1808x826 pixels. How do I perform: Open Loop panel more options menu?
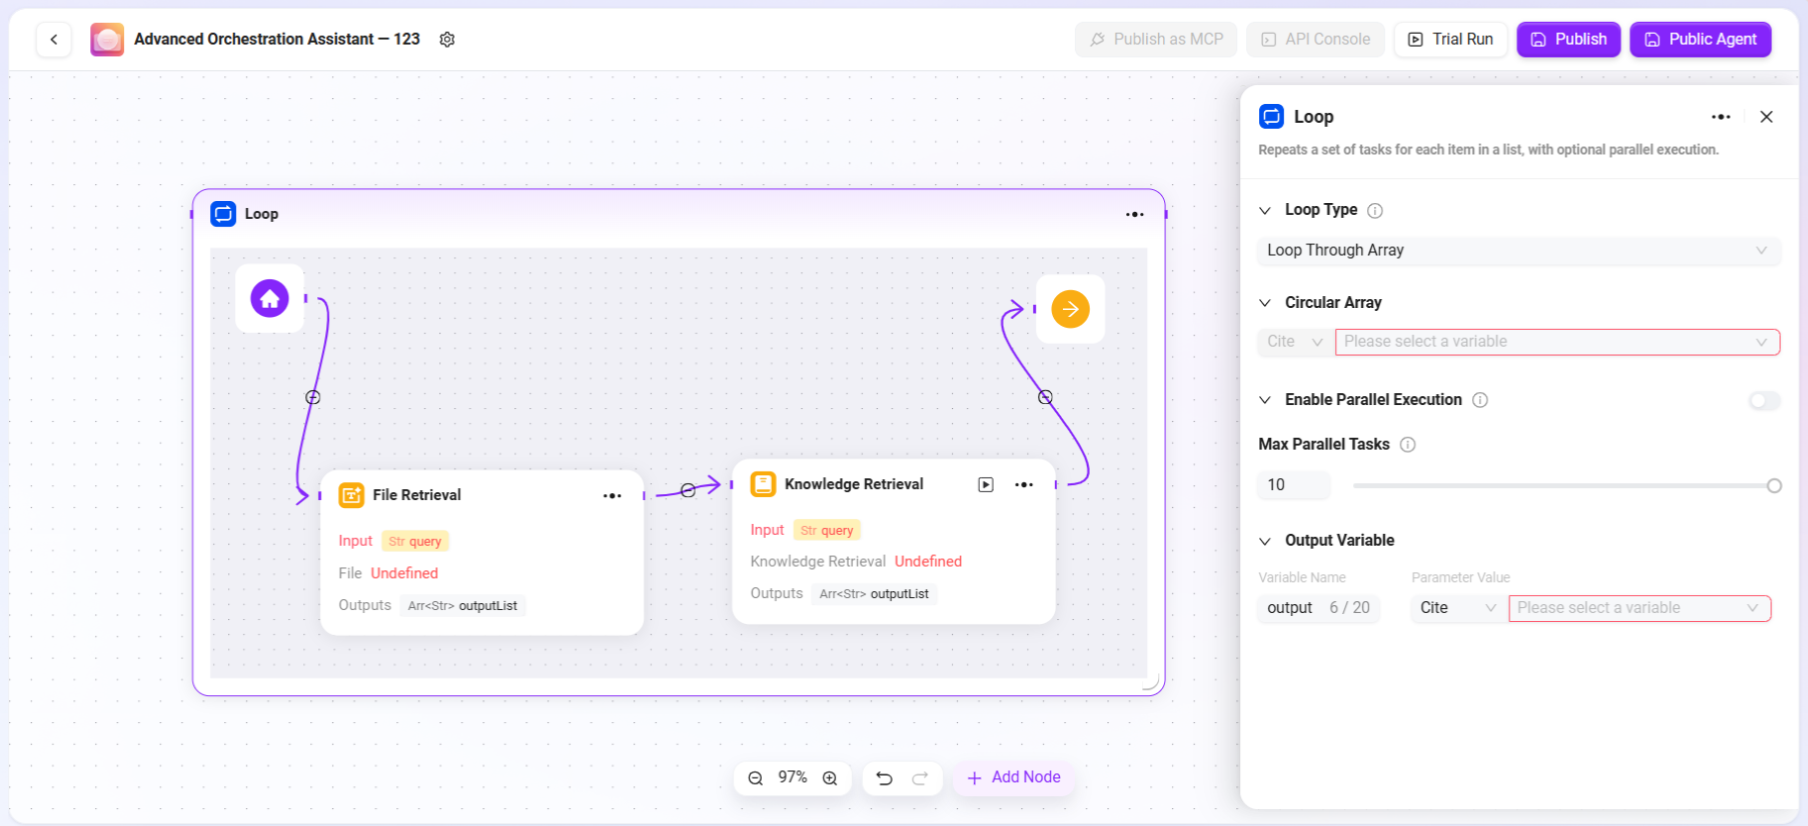[1720, 117]
